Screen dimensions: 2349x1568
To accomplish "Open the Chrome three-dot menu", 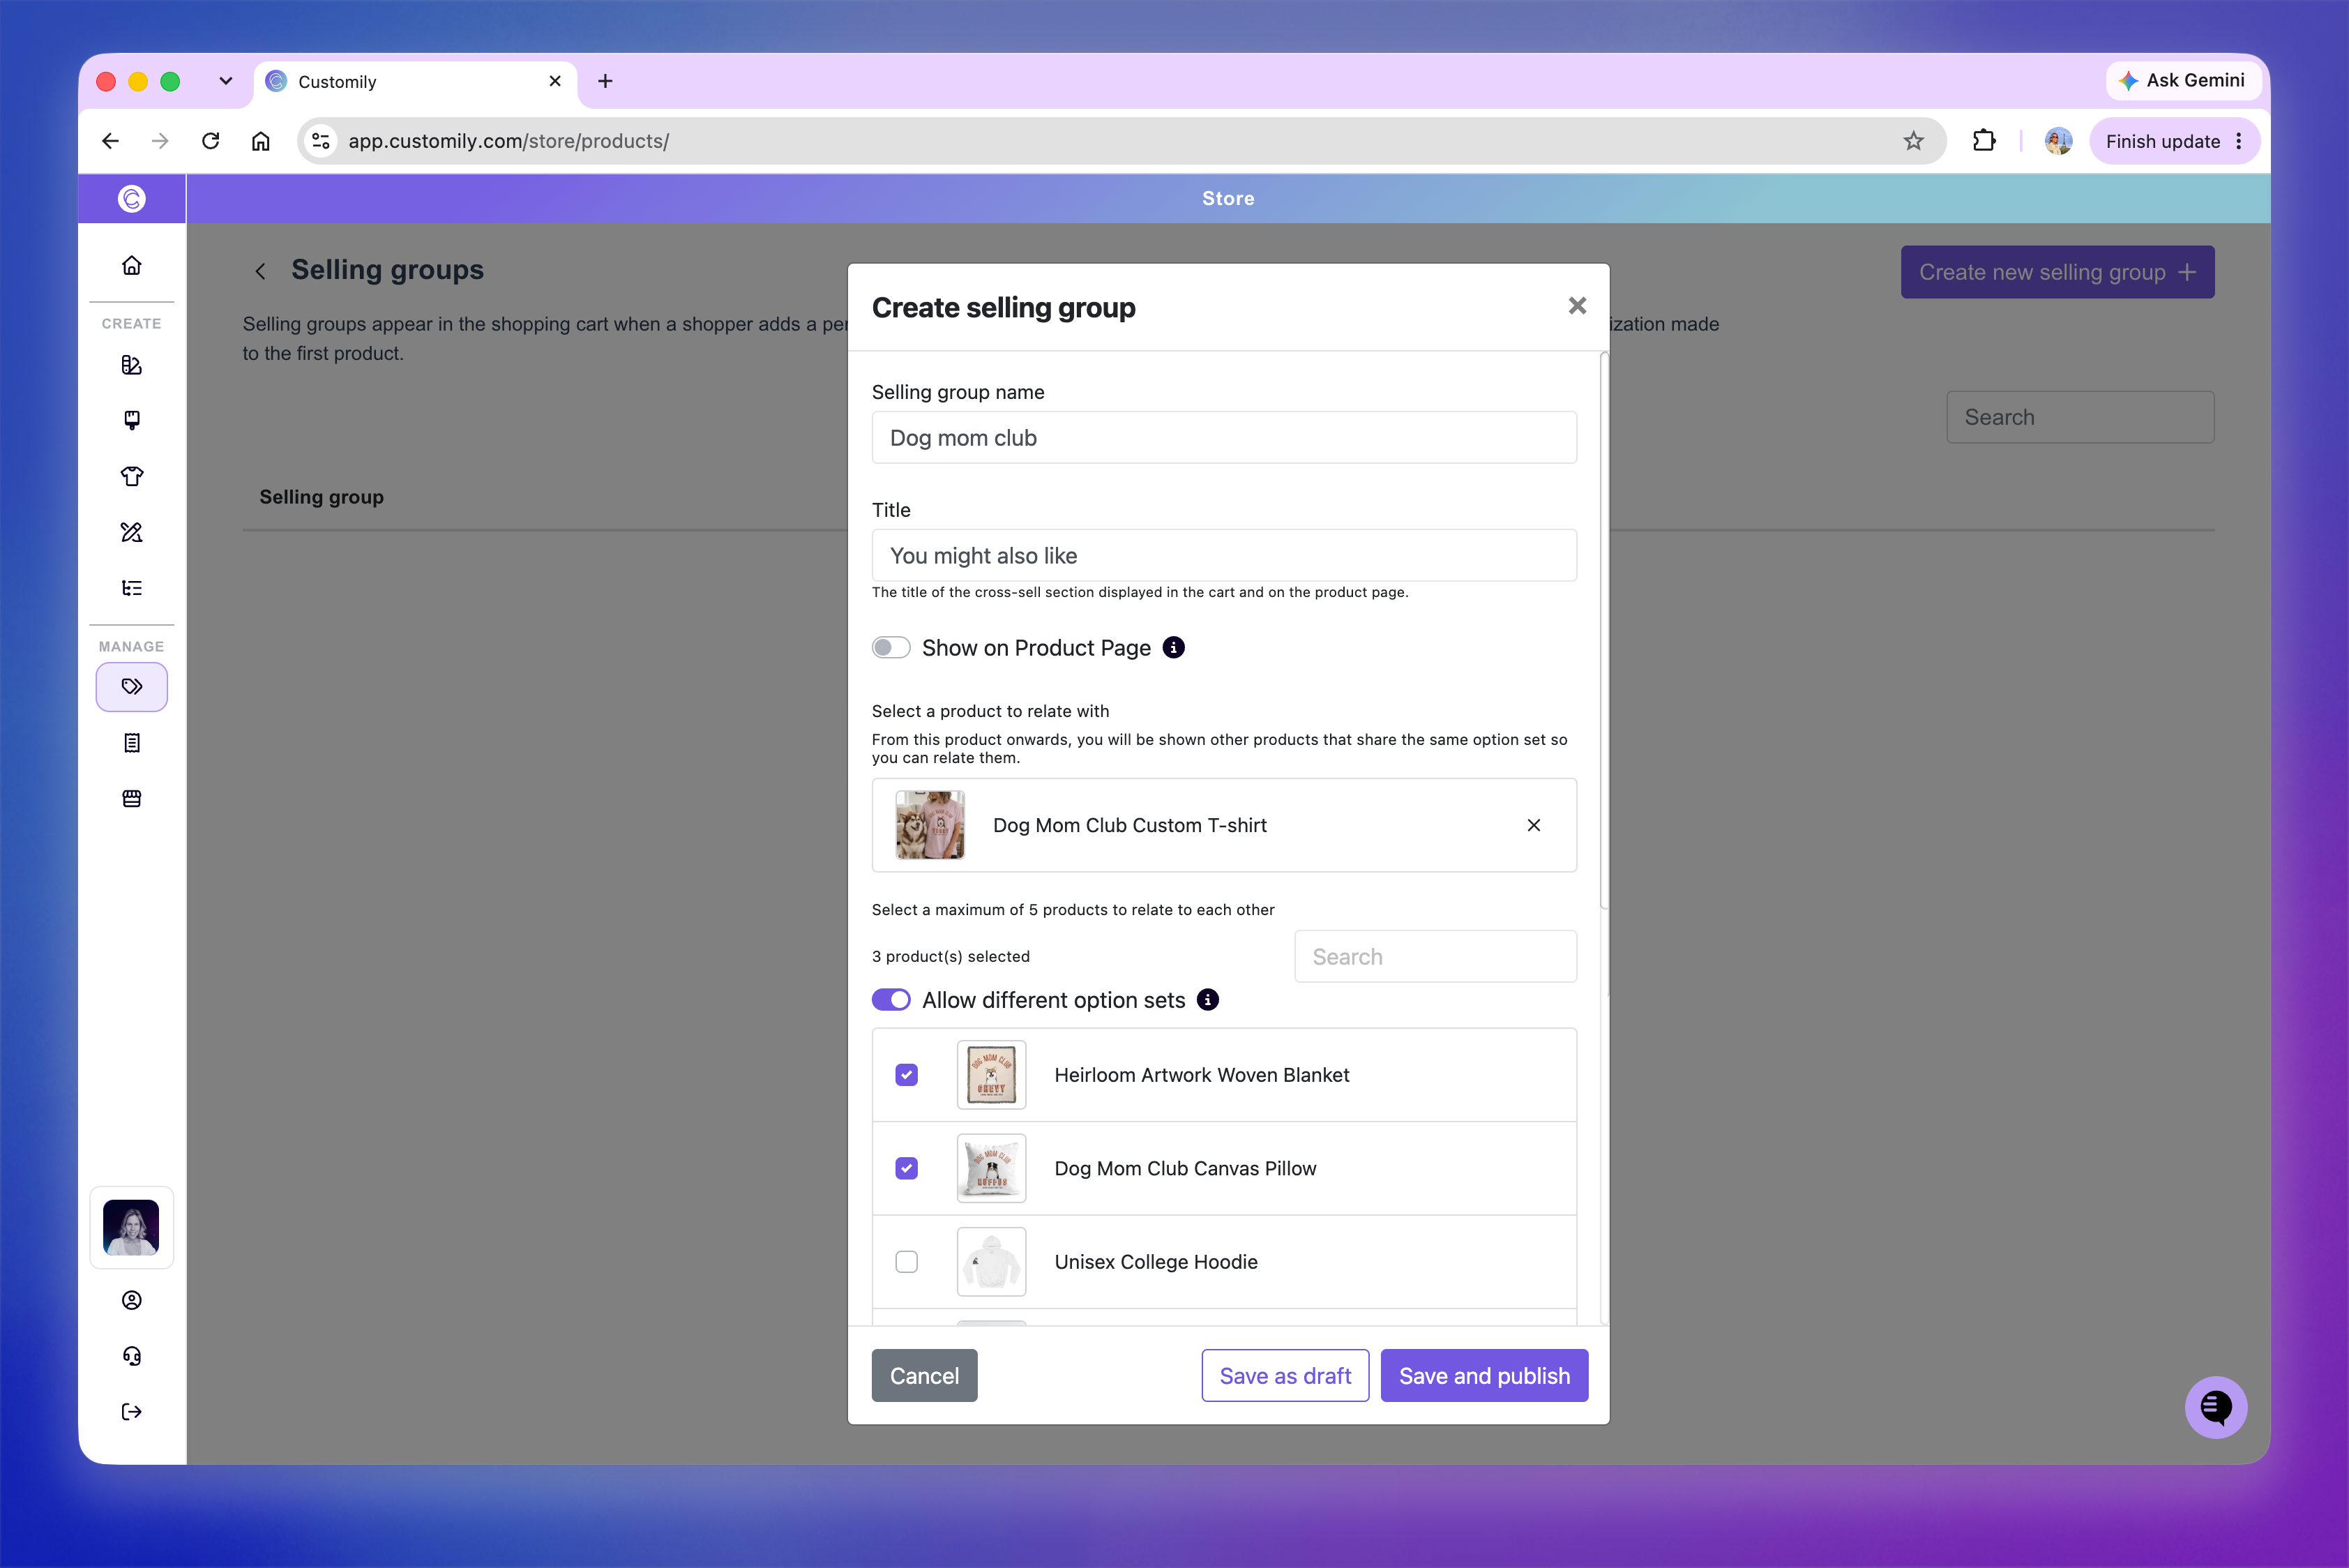I will (2240, 141).
